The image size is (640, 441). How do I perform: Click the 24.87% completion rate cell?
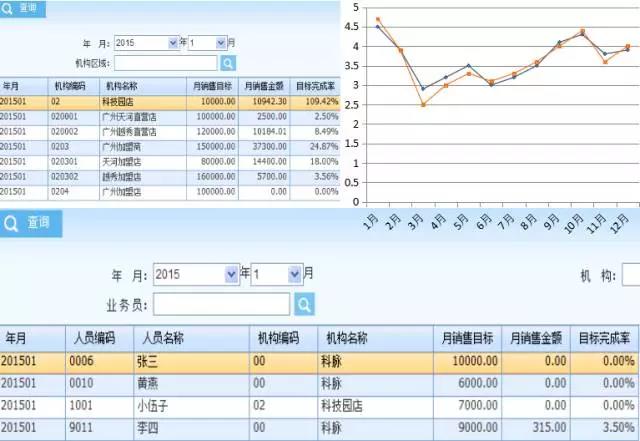click(x=315, y=147)
